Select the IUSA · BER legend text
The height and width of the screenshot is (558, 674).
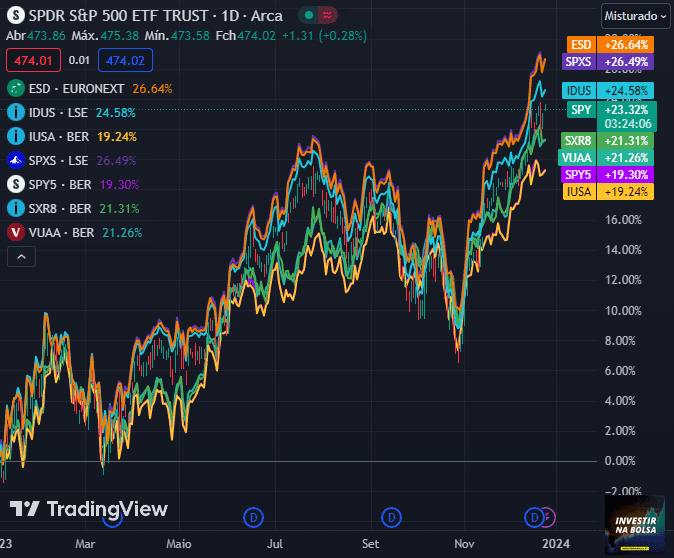[x=59, y=137]
